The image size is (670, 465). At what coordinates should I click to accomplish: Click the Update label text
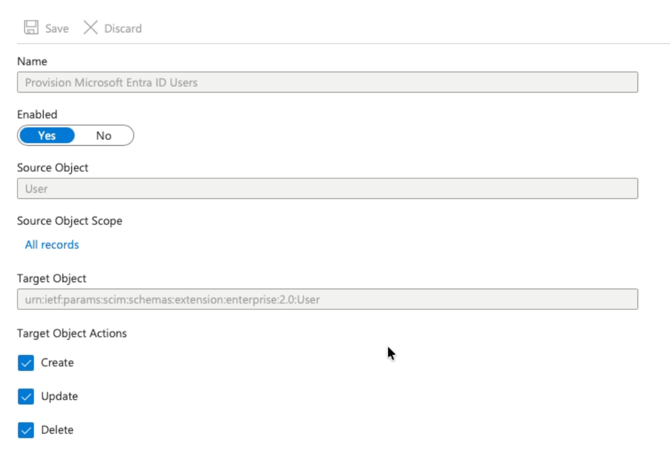point(59,397)
